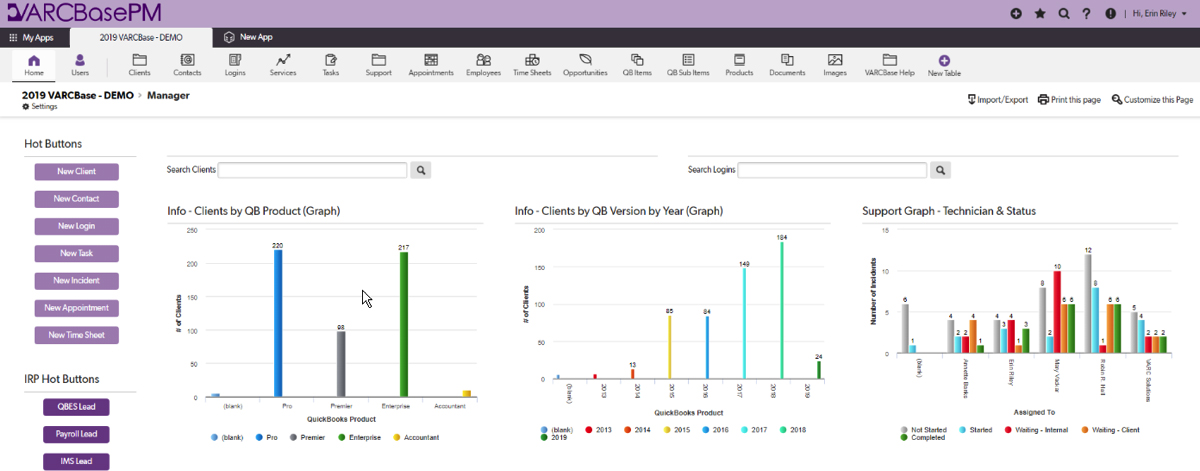
Task: Click the New Incident hot button
Action: point(77,281)
